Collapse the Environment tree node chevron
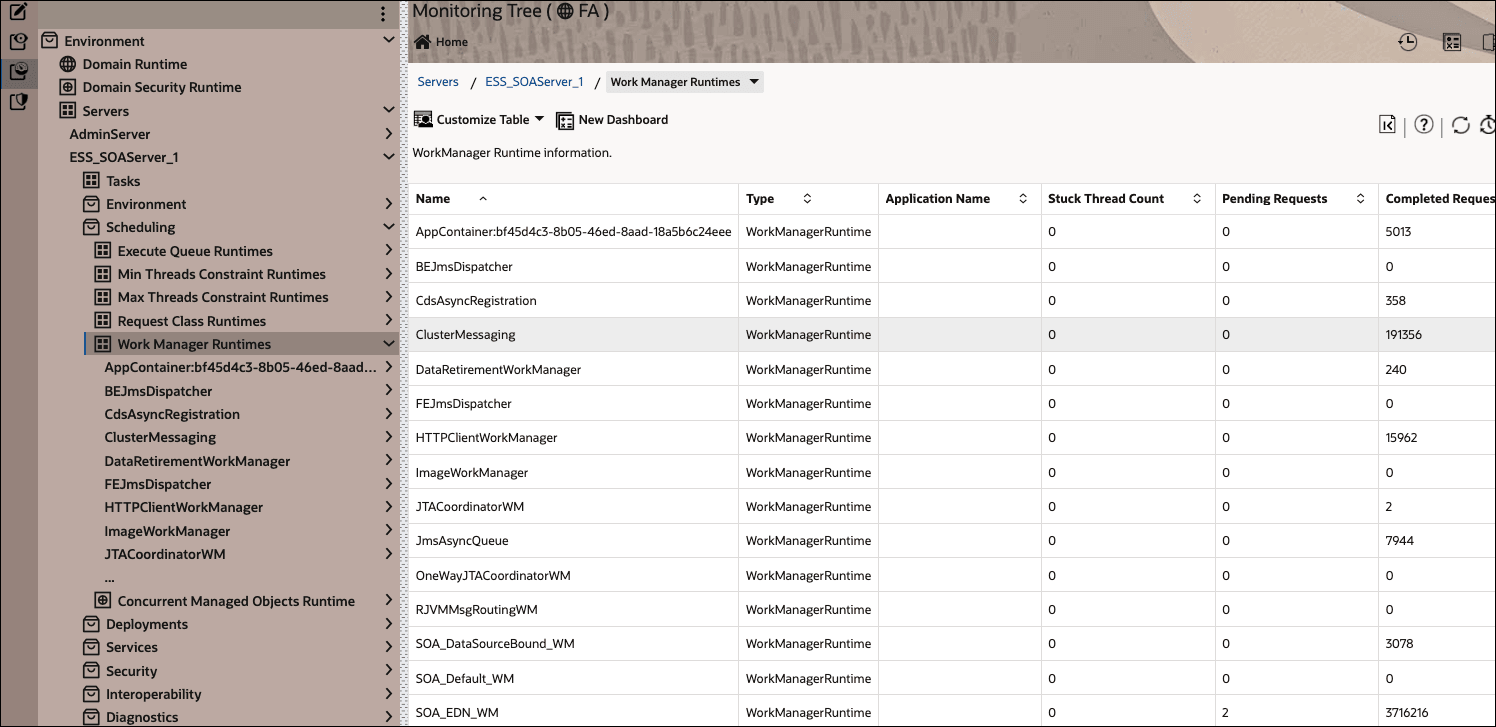Image resolution: width=1496 pixels, height=727 pixels. (x=389, y=41)
